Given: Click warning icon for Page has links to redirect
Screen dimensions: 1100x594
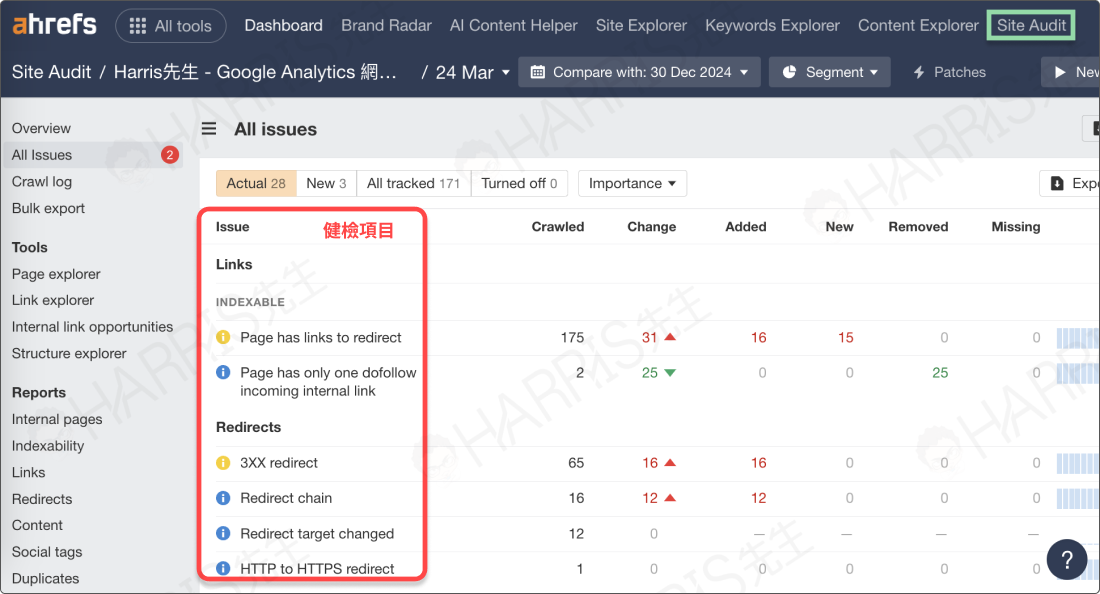Looking at the screenshot, I should (223, 337).
